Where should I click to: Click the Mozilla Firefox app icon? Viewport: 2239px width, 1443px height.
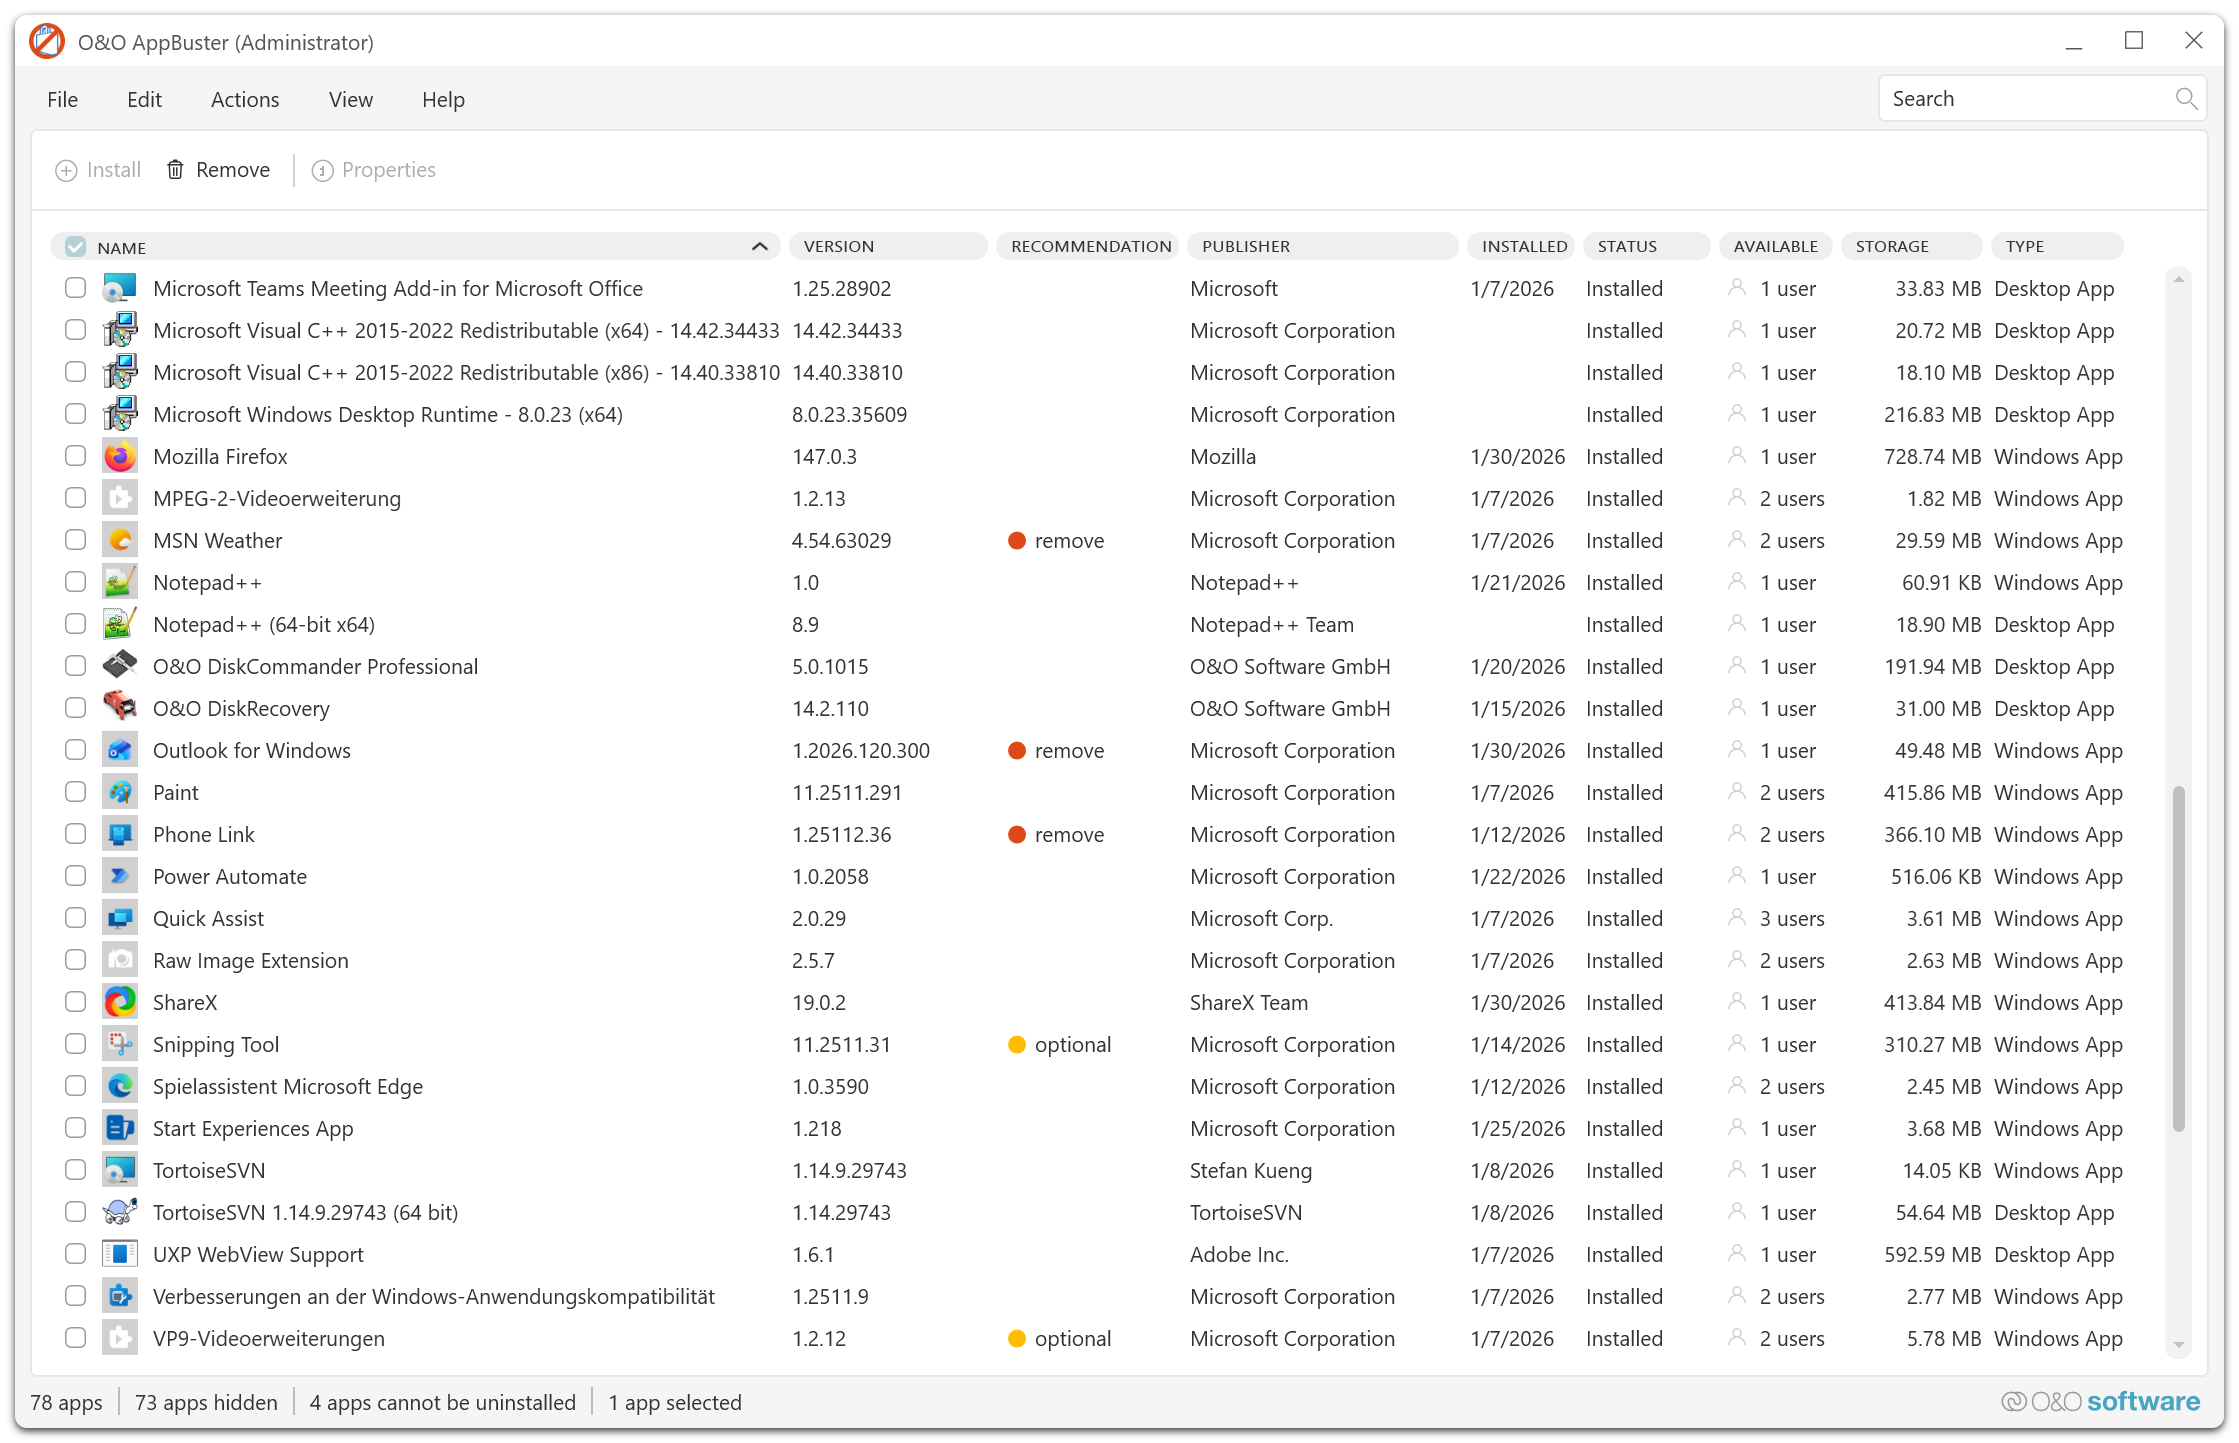tap(120, 457)
